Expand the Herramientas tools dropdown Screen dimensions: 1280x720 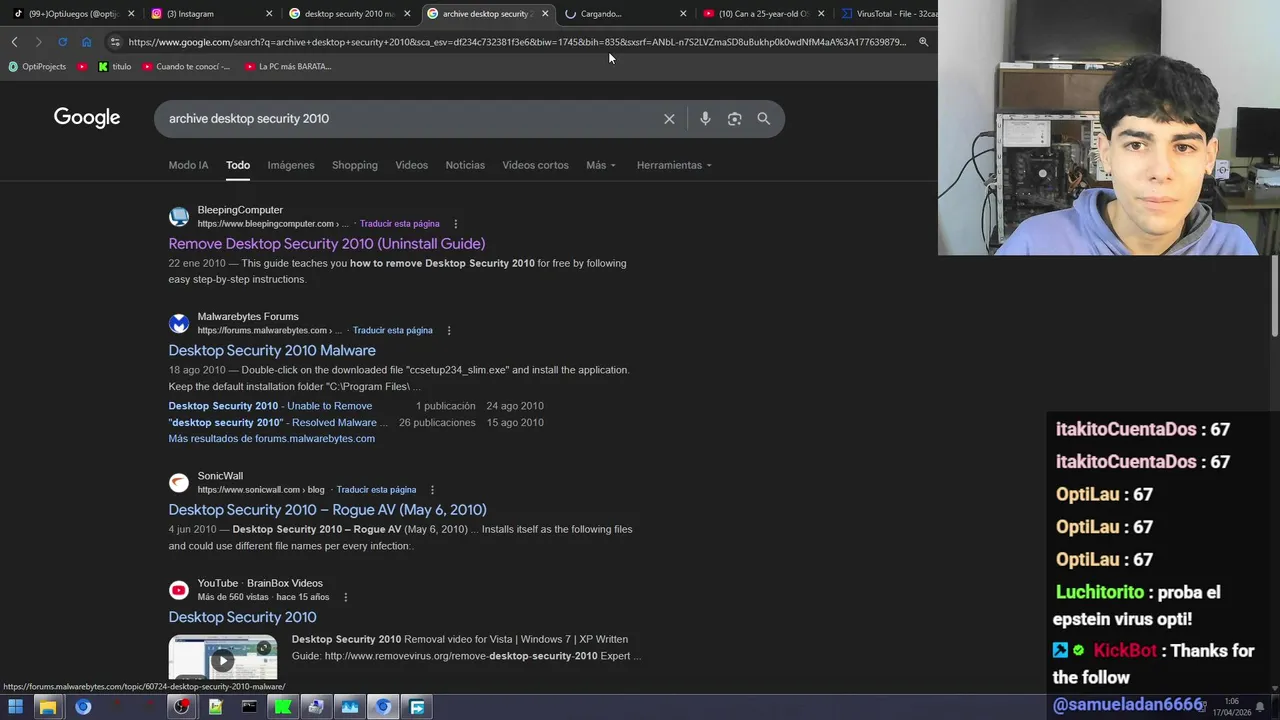(674, 165)
